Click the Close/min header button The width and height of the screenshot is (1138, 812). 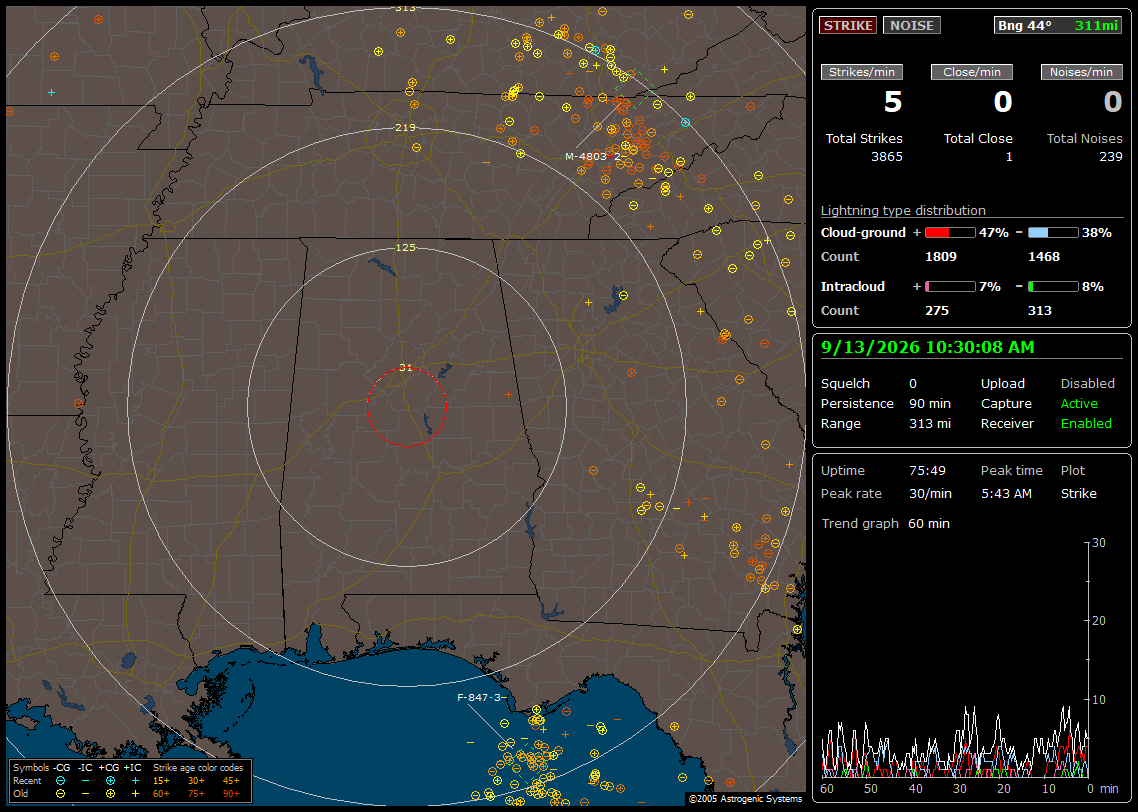[x=972, y=72]
